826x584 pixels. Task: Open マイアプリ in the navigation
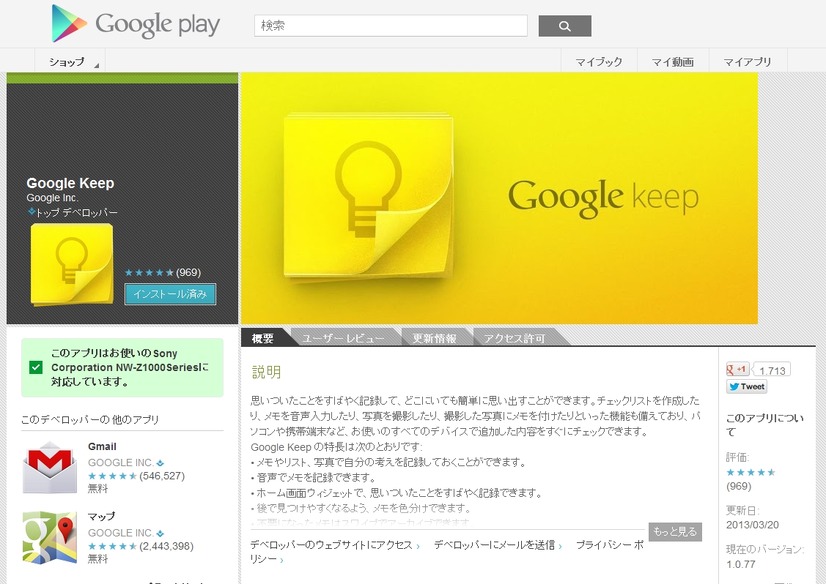pos(748,62)
